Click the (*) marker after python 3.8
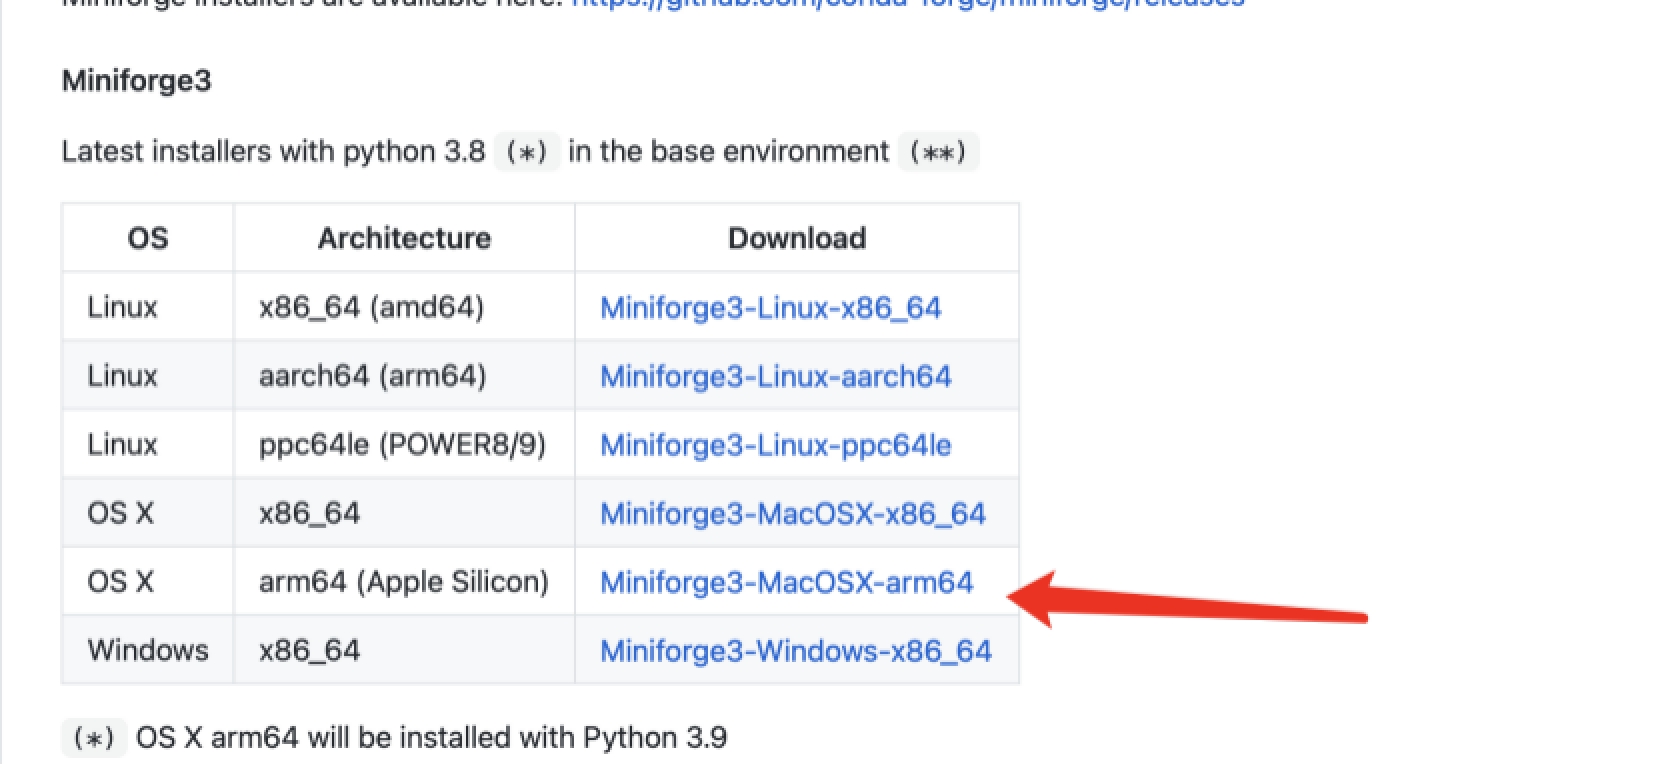Image resolution: width=1660 pixels, height=768 pixels. pos(527,152)
